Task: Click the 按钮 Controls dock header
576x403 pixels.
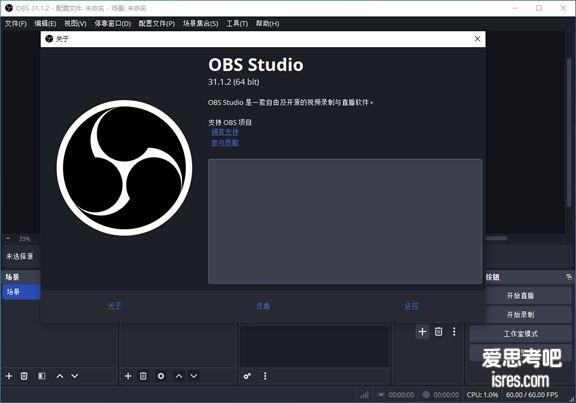Action: pos(528,277)
